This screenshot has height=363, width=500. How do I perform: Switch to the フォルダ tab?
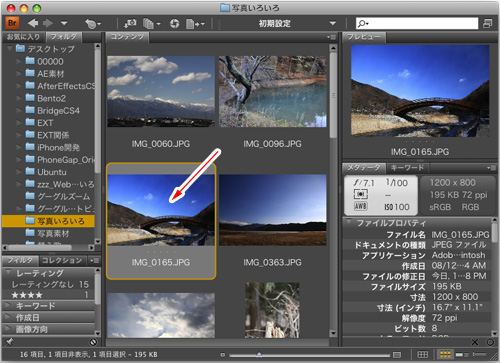pyautogui.click(x=64, y=37)
